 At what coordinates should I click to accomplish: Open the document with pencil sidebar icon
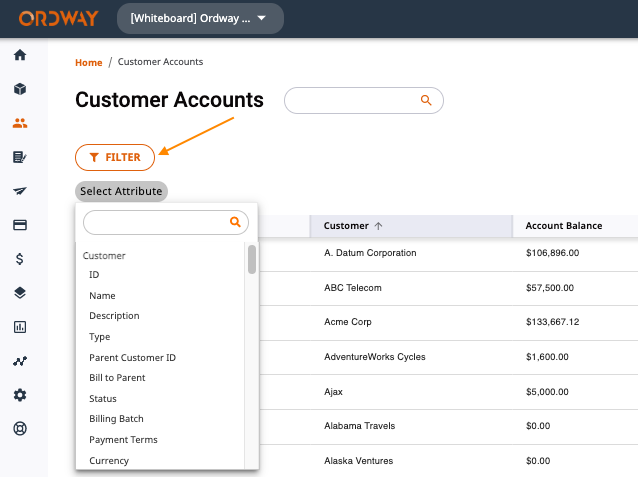(20, 157)
